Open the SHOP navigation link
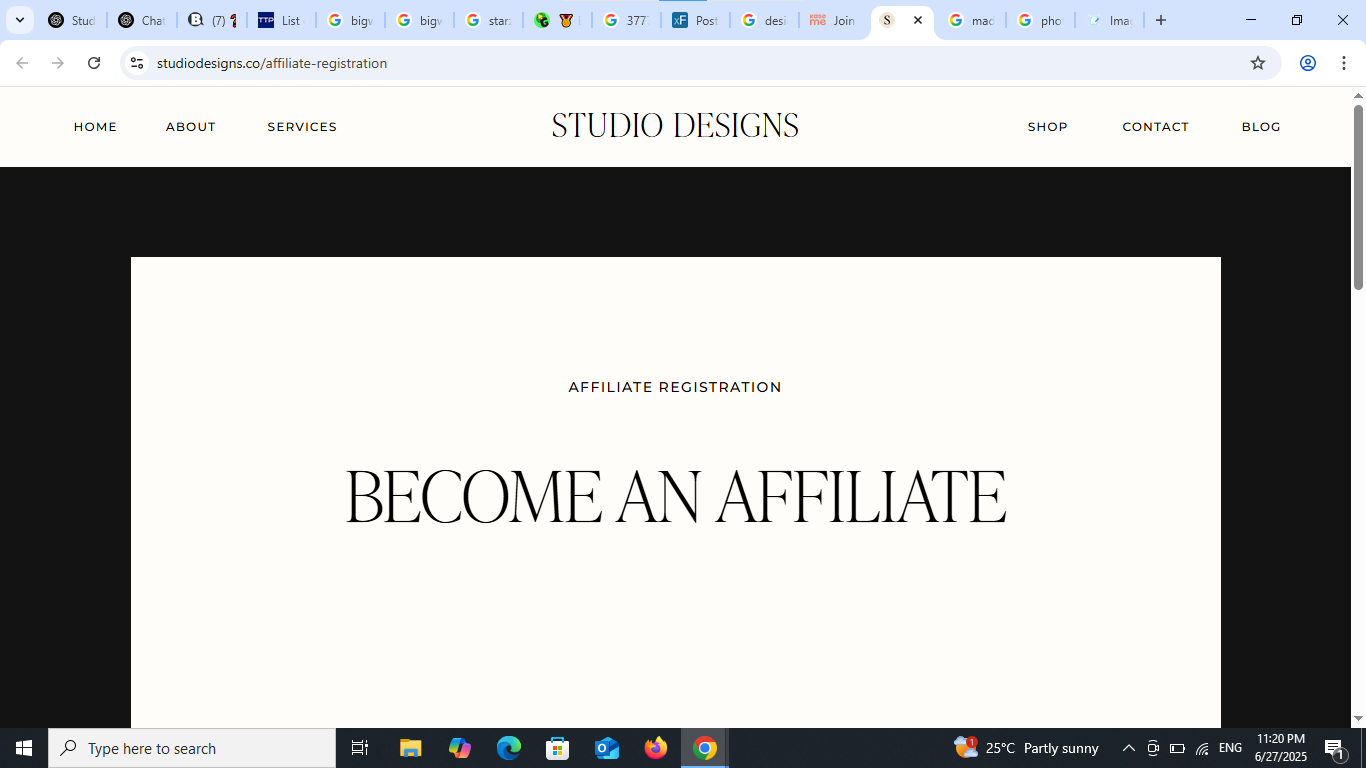Image resolution: width=1366 pixels, height=768 pixels. click(x=1048, y=127)
